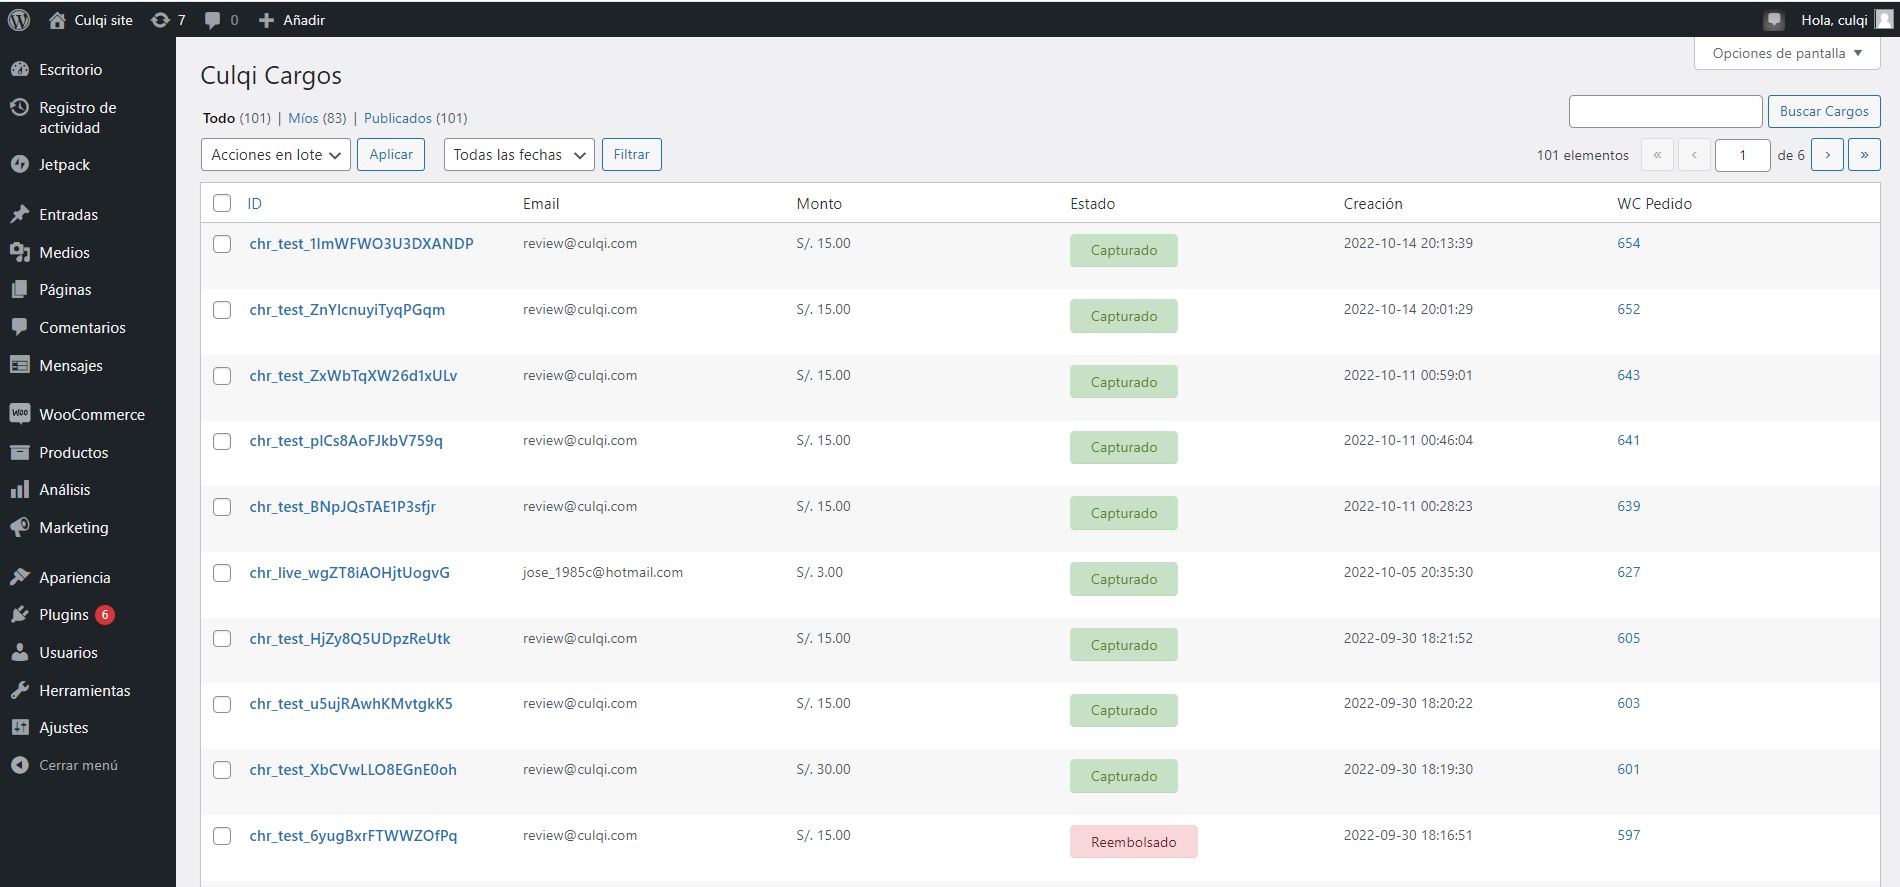The image size is (1900, 887).
Task: Check the box for chr_live_wgZT8iAOHjtUogvG
Action: click(x=222, y=573)
